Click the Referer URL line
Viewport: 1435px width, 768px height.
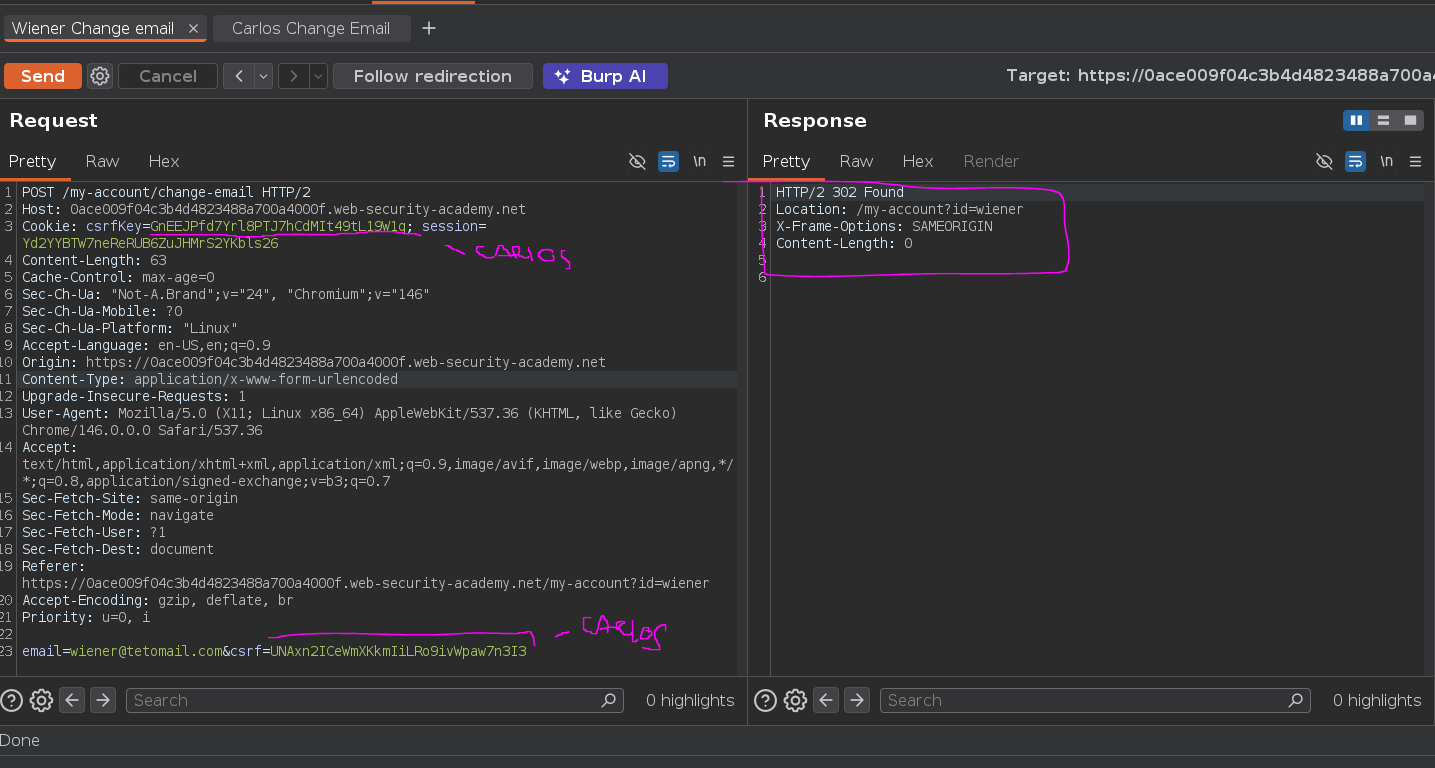click(x=366, y=583)
